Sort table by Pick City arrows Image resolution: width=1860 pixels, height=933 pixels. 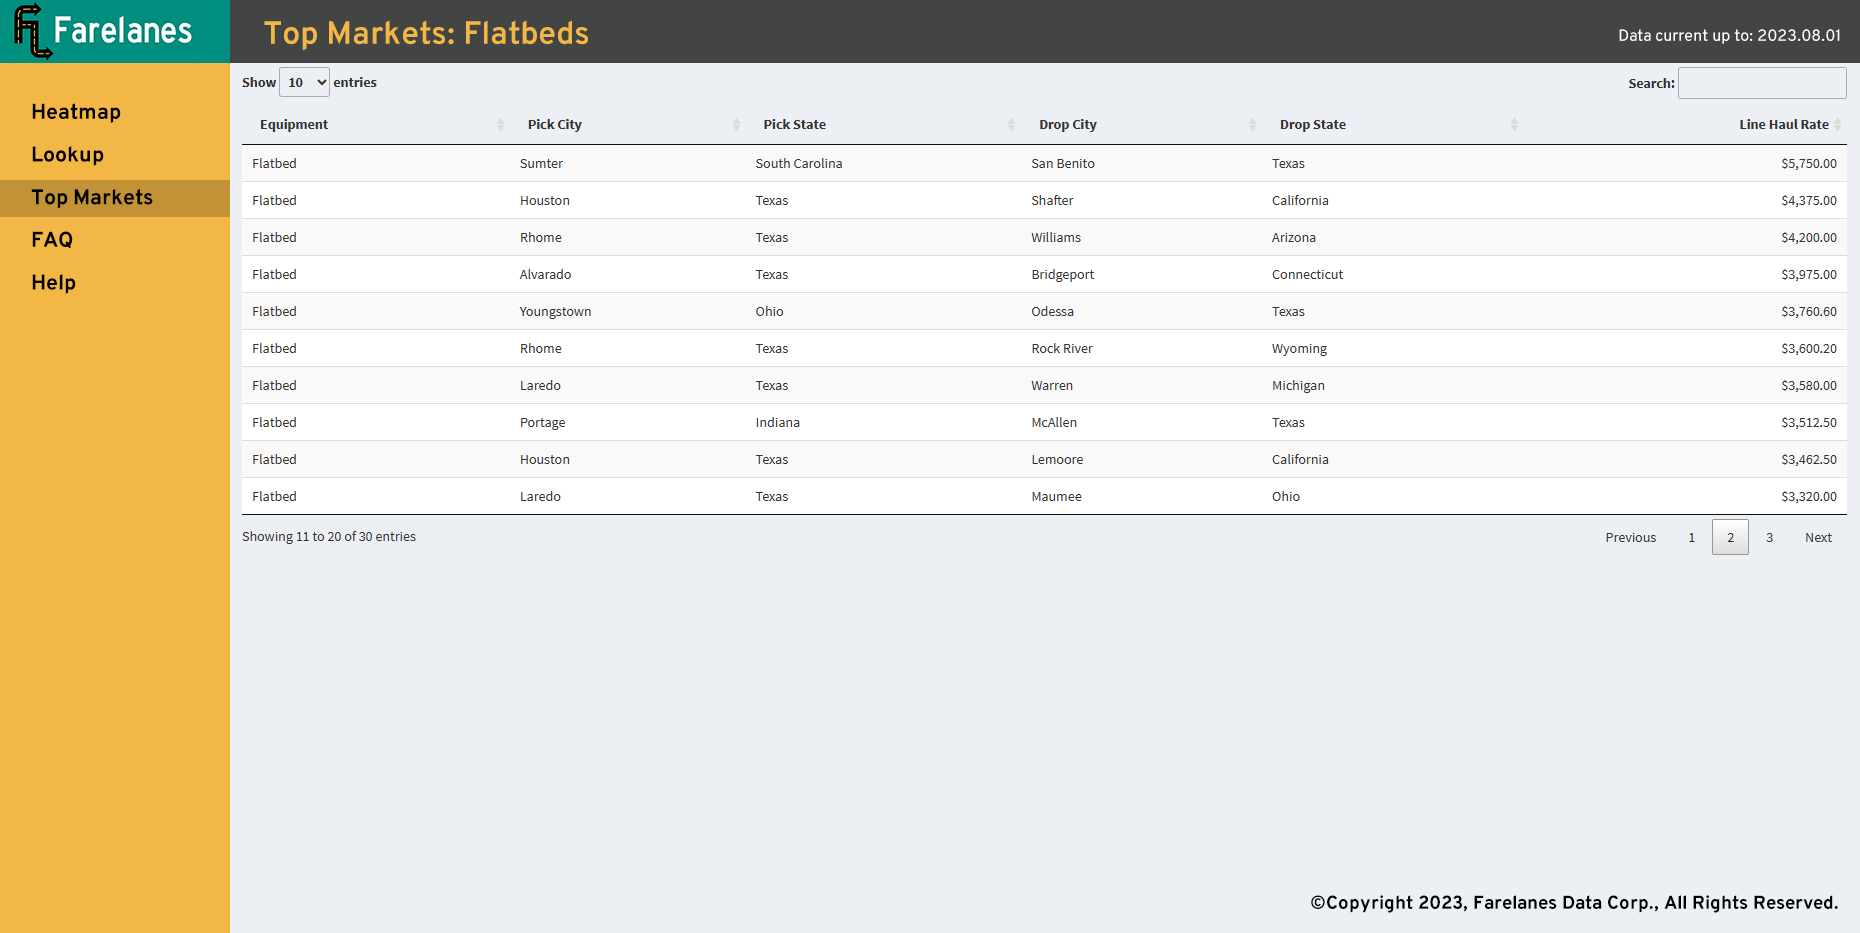[736, 124]
